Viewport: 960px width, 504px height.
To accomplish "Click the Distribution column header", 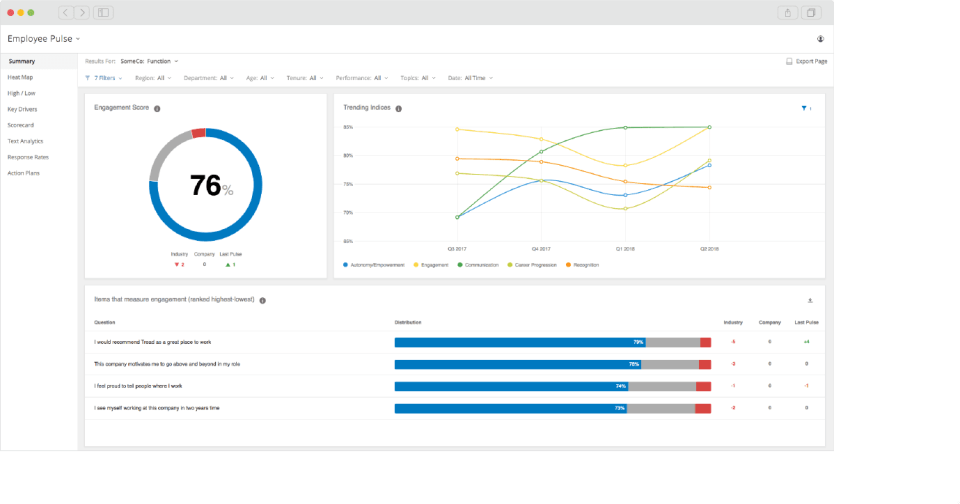I will (408, 322).
